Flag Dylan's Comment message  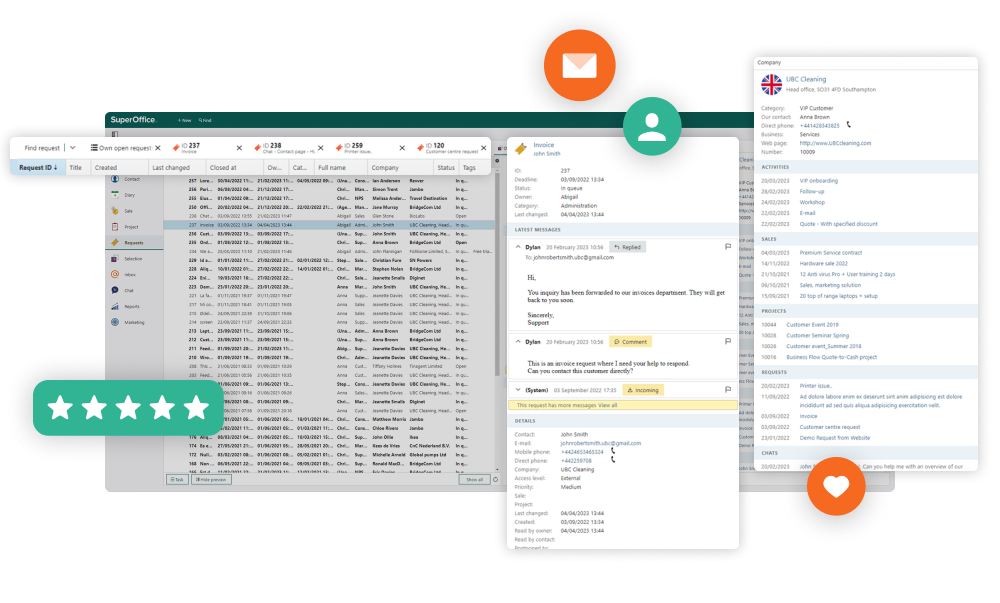pyautogui.click(x=727, y=342)
